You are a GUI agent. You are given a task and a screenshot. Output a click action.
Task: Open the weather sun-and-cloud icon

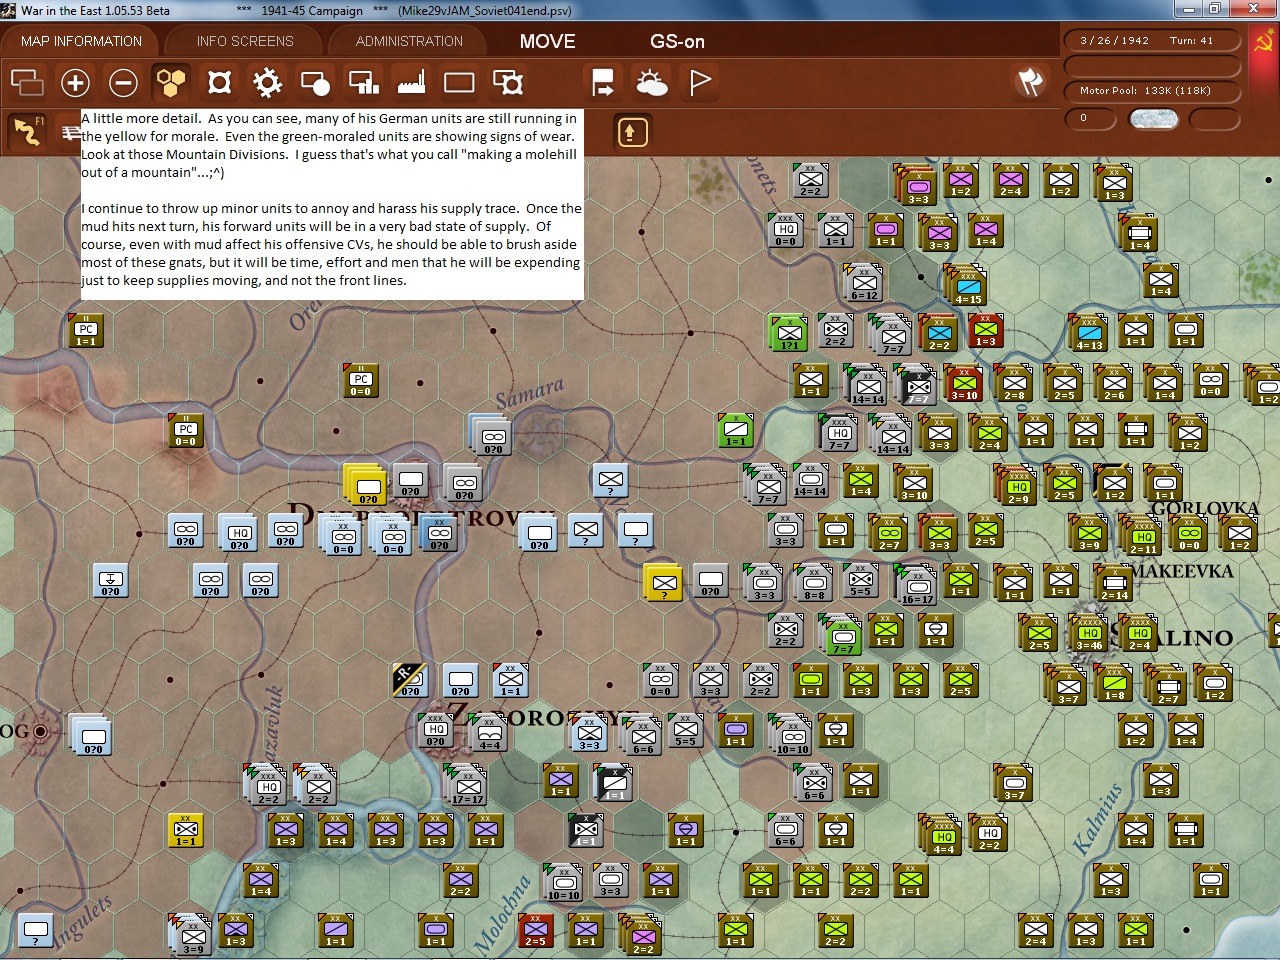coord(651,82)
